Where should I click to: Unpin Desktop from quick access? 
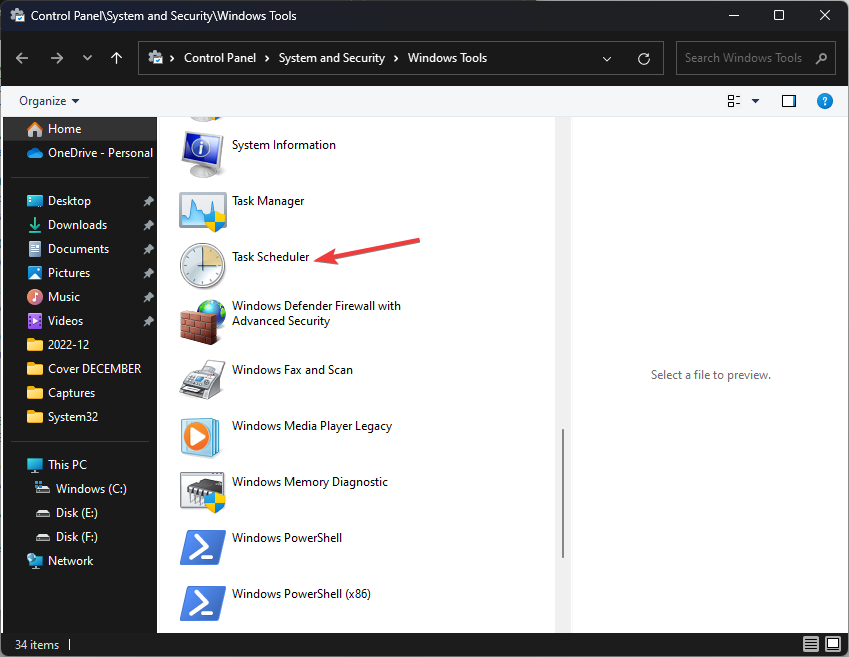[148, 201]
